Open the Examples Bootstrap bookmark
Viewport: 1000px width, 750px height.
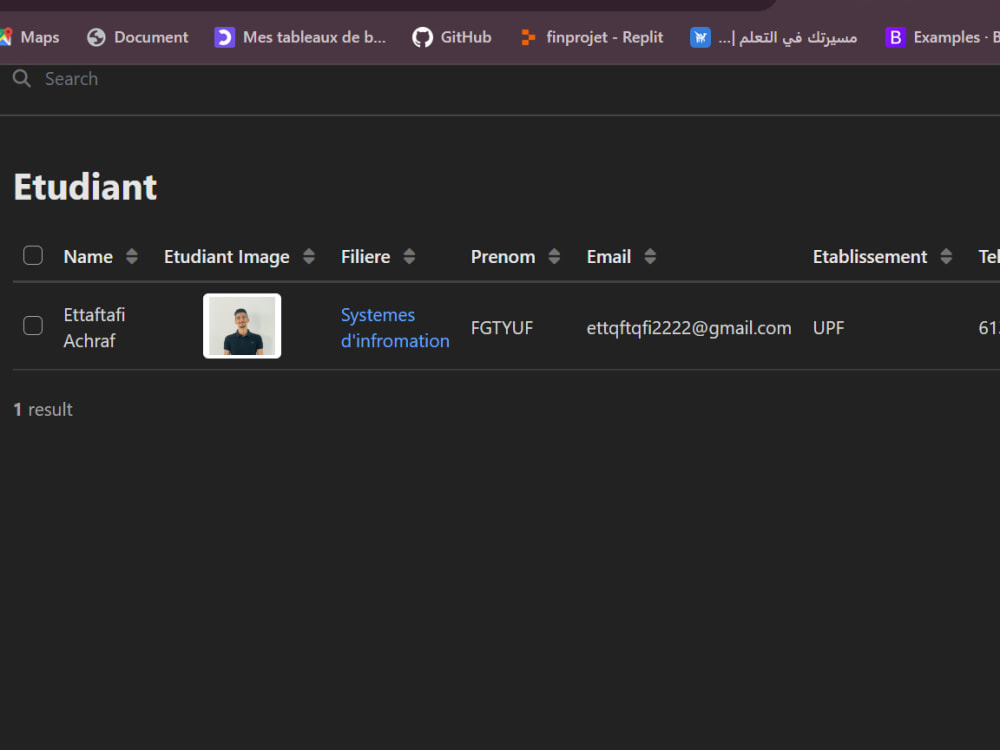coord(942,37)
